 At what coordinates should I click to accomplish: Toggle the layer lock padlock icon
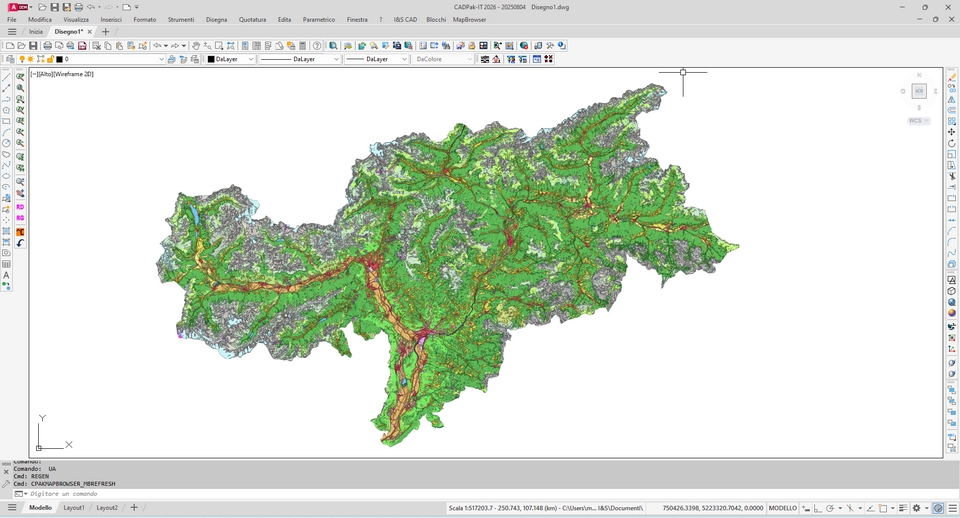click(50, 59)
